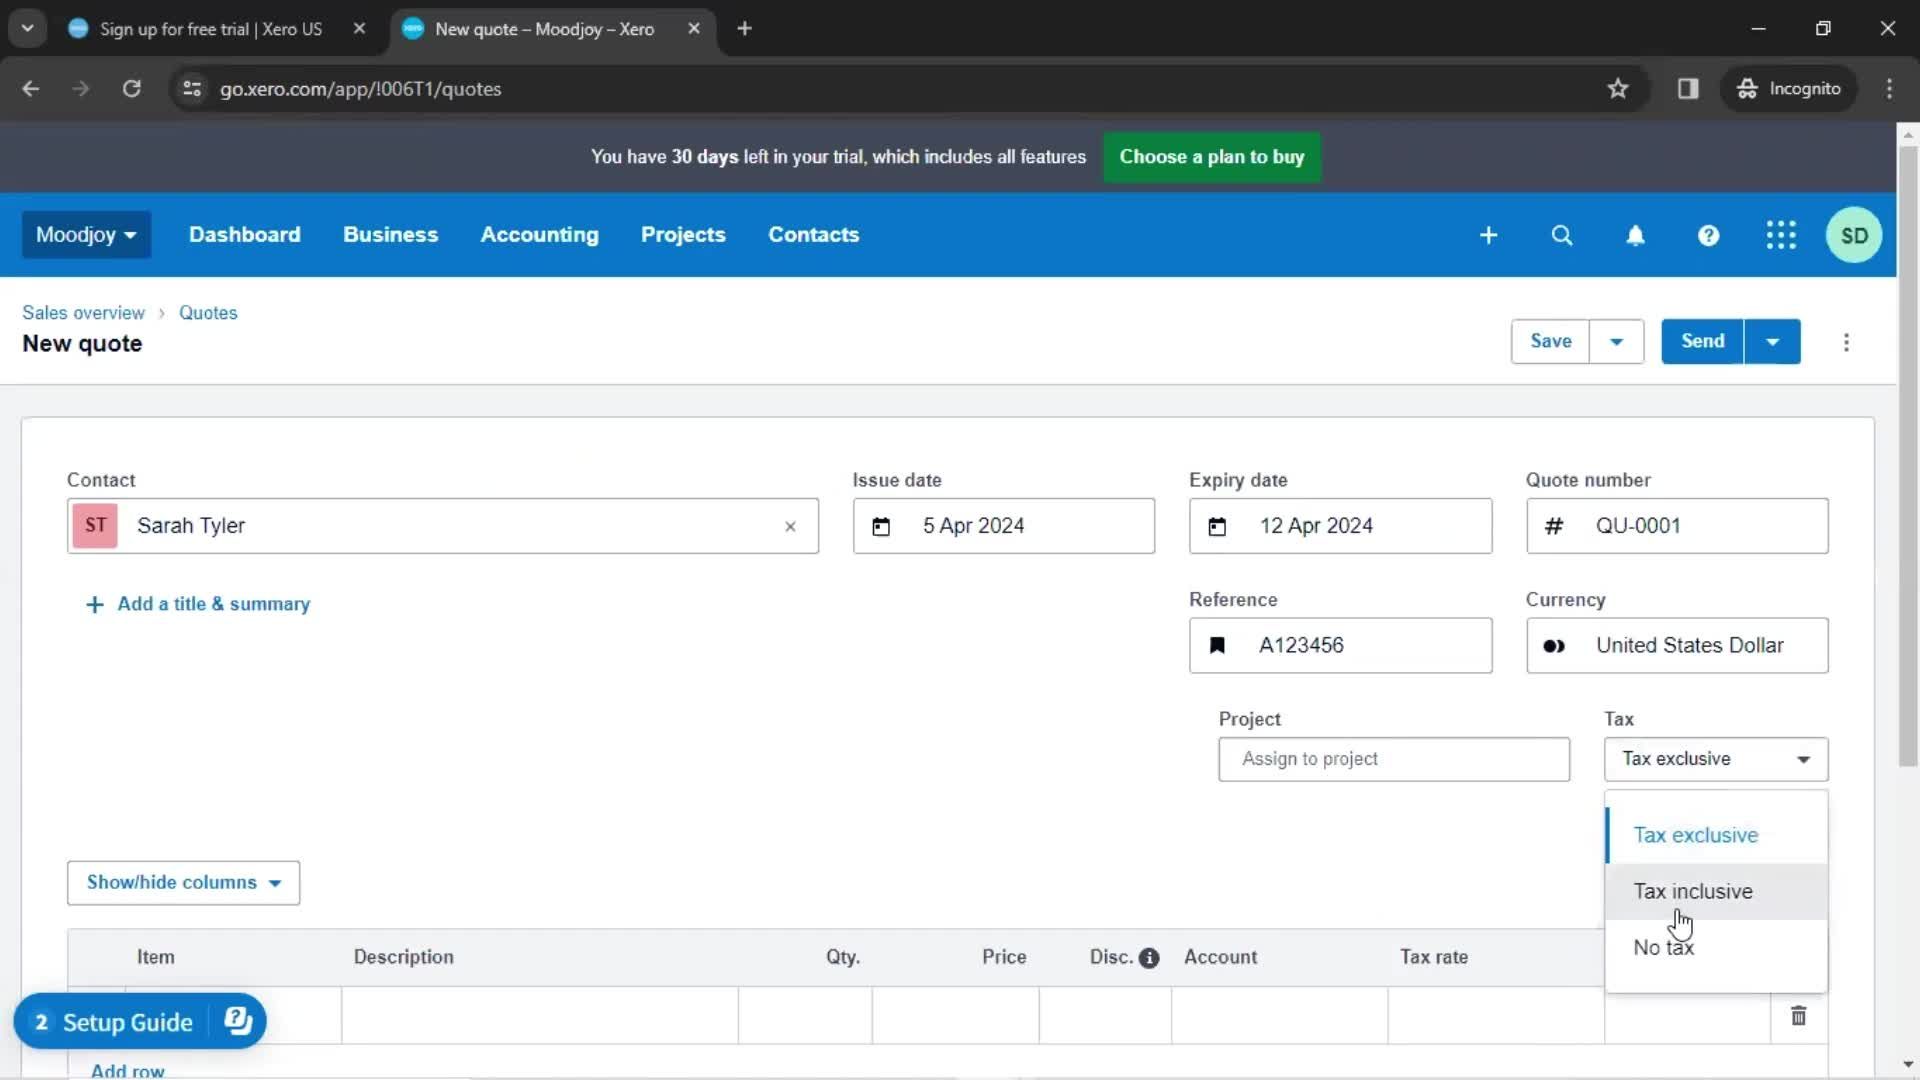Go to Quotes breadcrumb

click(208, 313)
